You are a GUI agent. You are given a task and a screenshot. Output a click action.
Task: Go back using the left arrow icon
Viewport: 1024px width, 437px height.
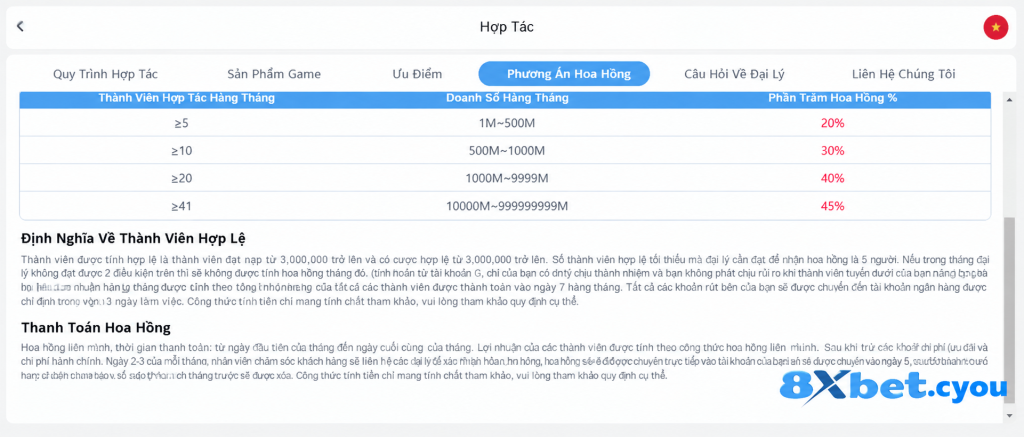tap(20, 26)
